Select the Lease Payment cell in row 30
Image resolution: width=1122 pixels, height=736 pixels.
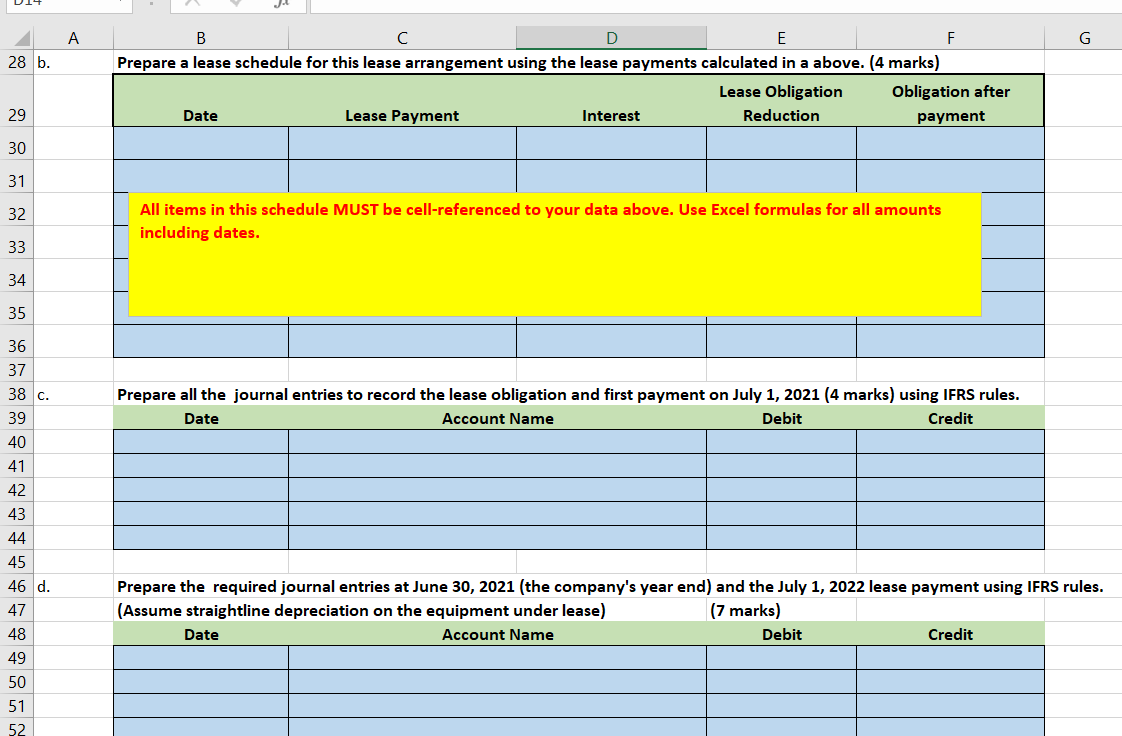click(x=402, y=143)
